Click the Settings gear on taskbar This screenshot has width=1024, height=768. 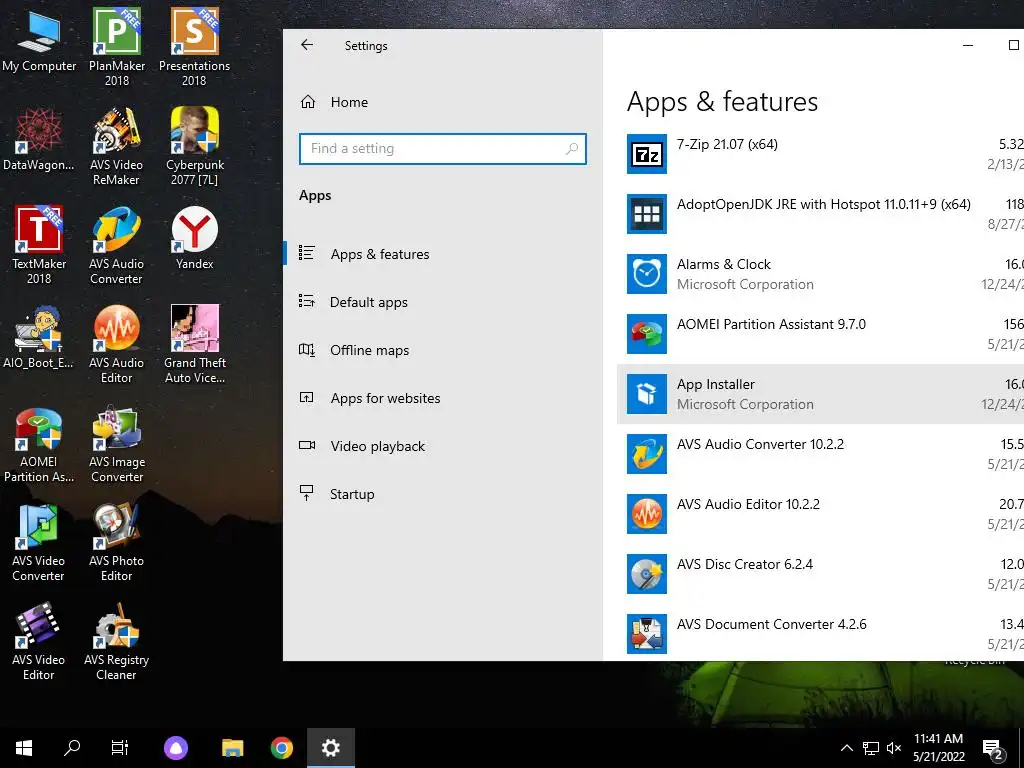(331, 748)
